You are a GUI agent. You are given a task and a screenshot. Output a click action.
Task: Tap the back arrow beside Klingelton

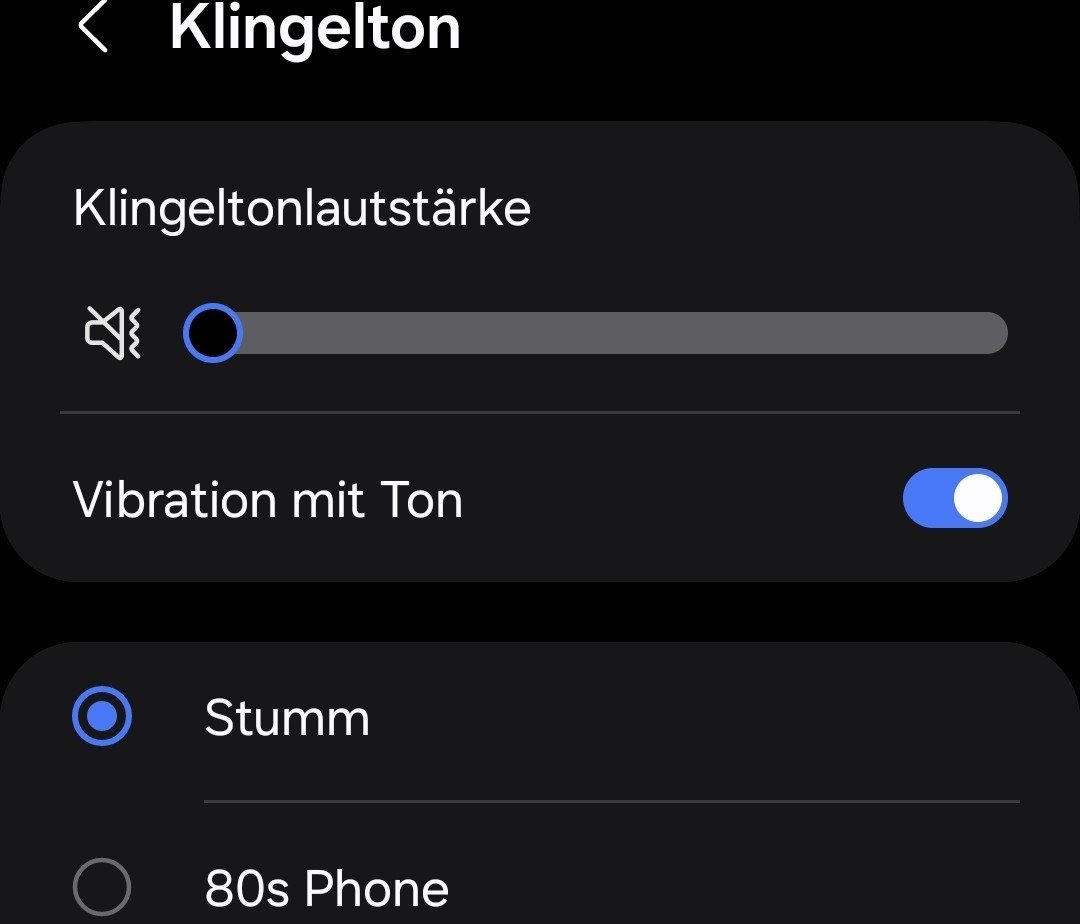point(93,28)
